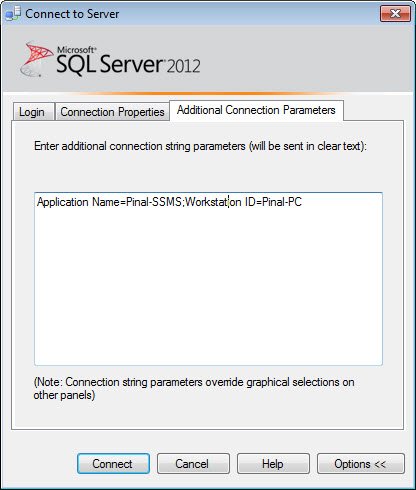
Task: Click the 'Enter additional connection string parameters' label
Action: (x=200, y=146)
